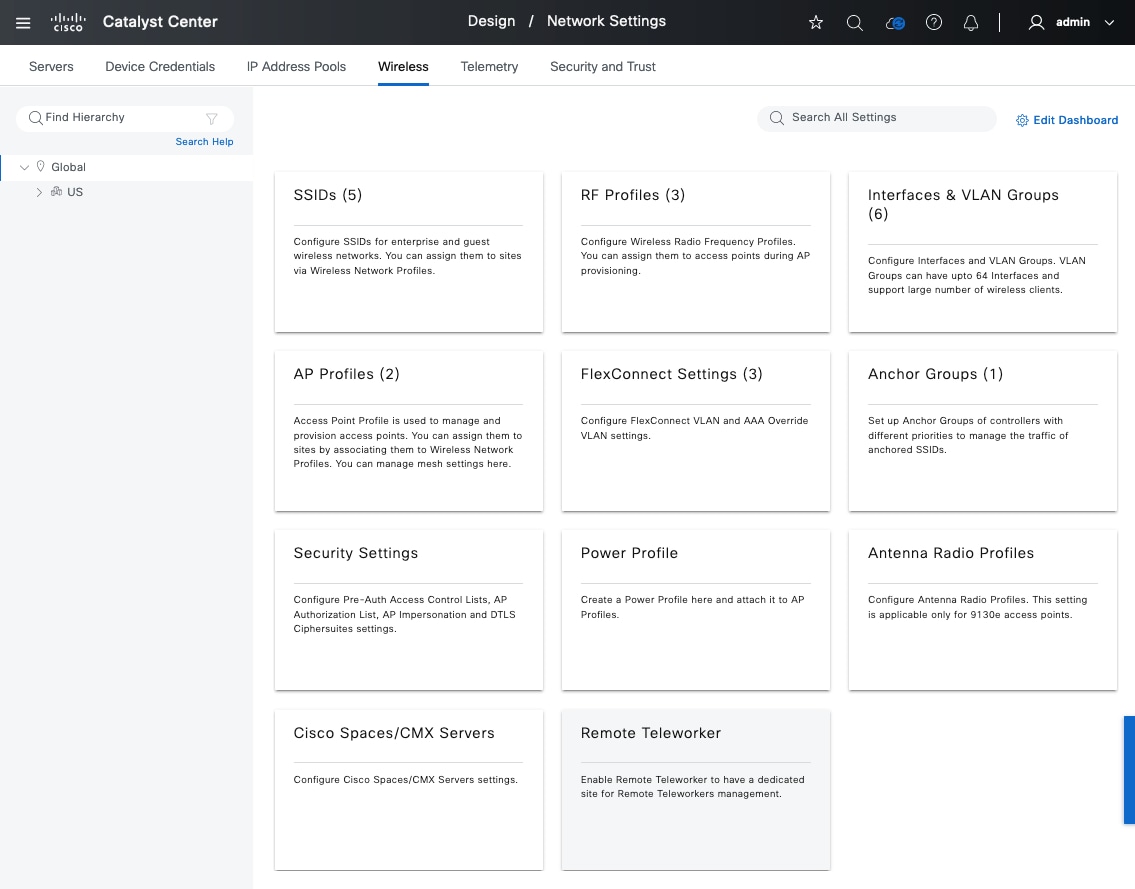Viewport: 1135px width, 889px height.
Task: Click the favorites star icon
Action: (816, 22)
